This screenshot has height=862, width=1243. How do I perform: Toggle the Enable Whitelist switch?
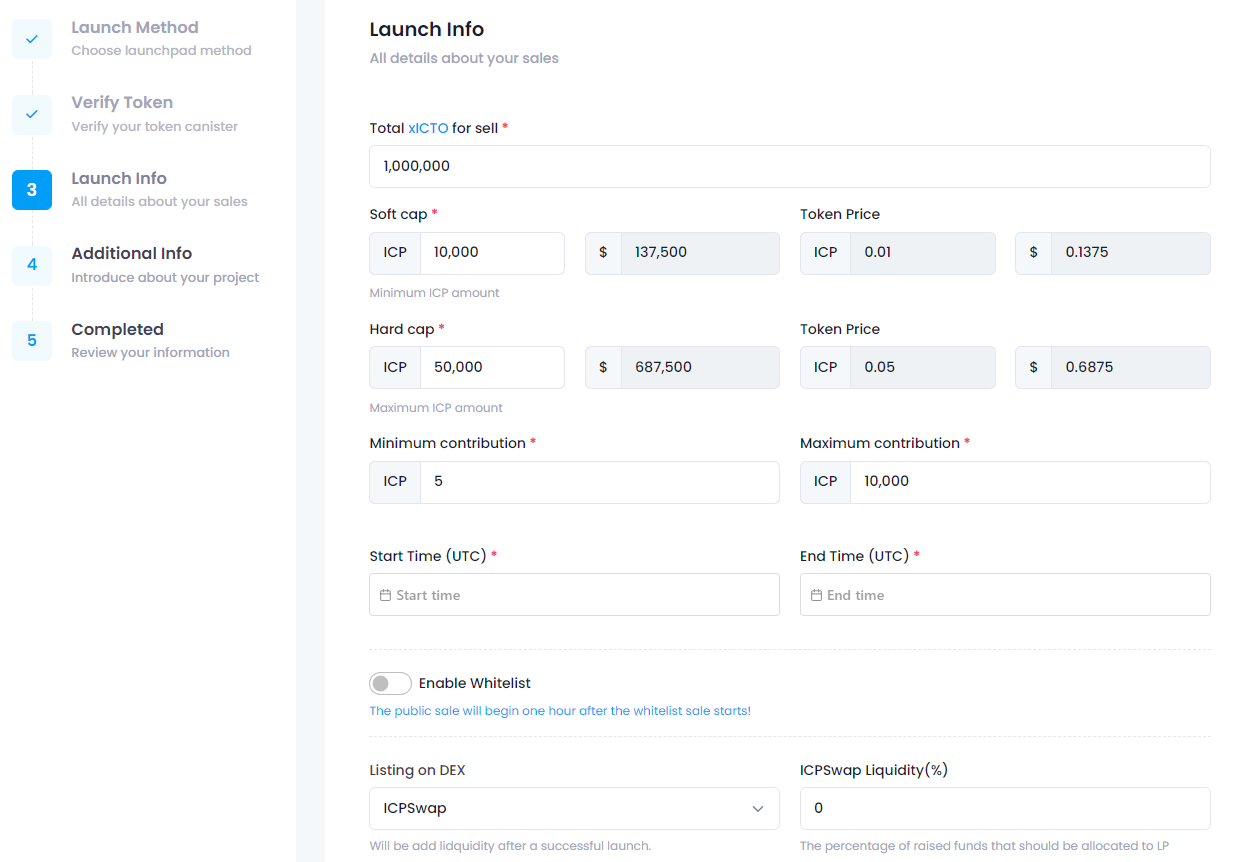coord(390,683)
